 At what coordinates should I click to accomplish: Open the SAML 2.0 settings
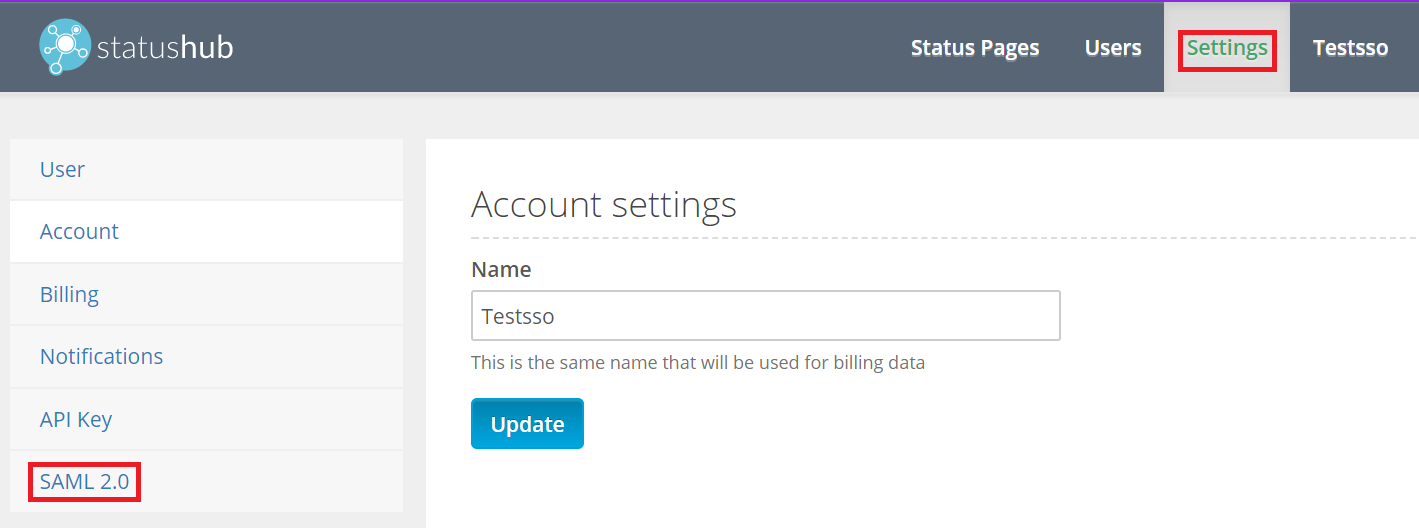click(85, 482)
